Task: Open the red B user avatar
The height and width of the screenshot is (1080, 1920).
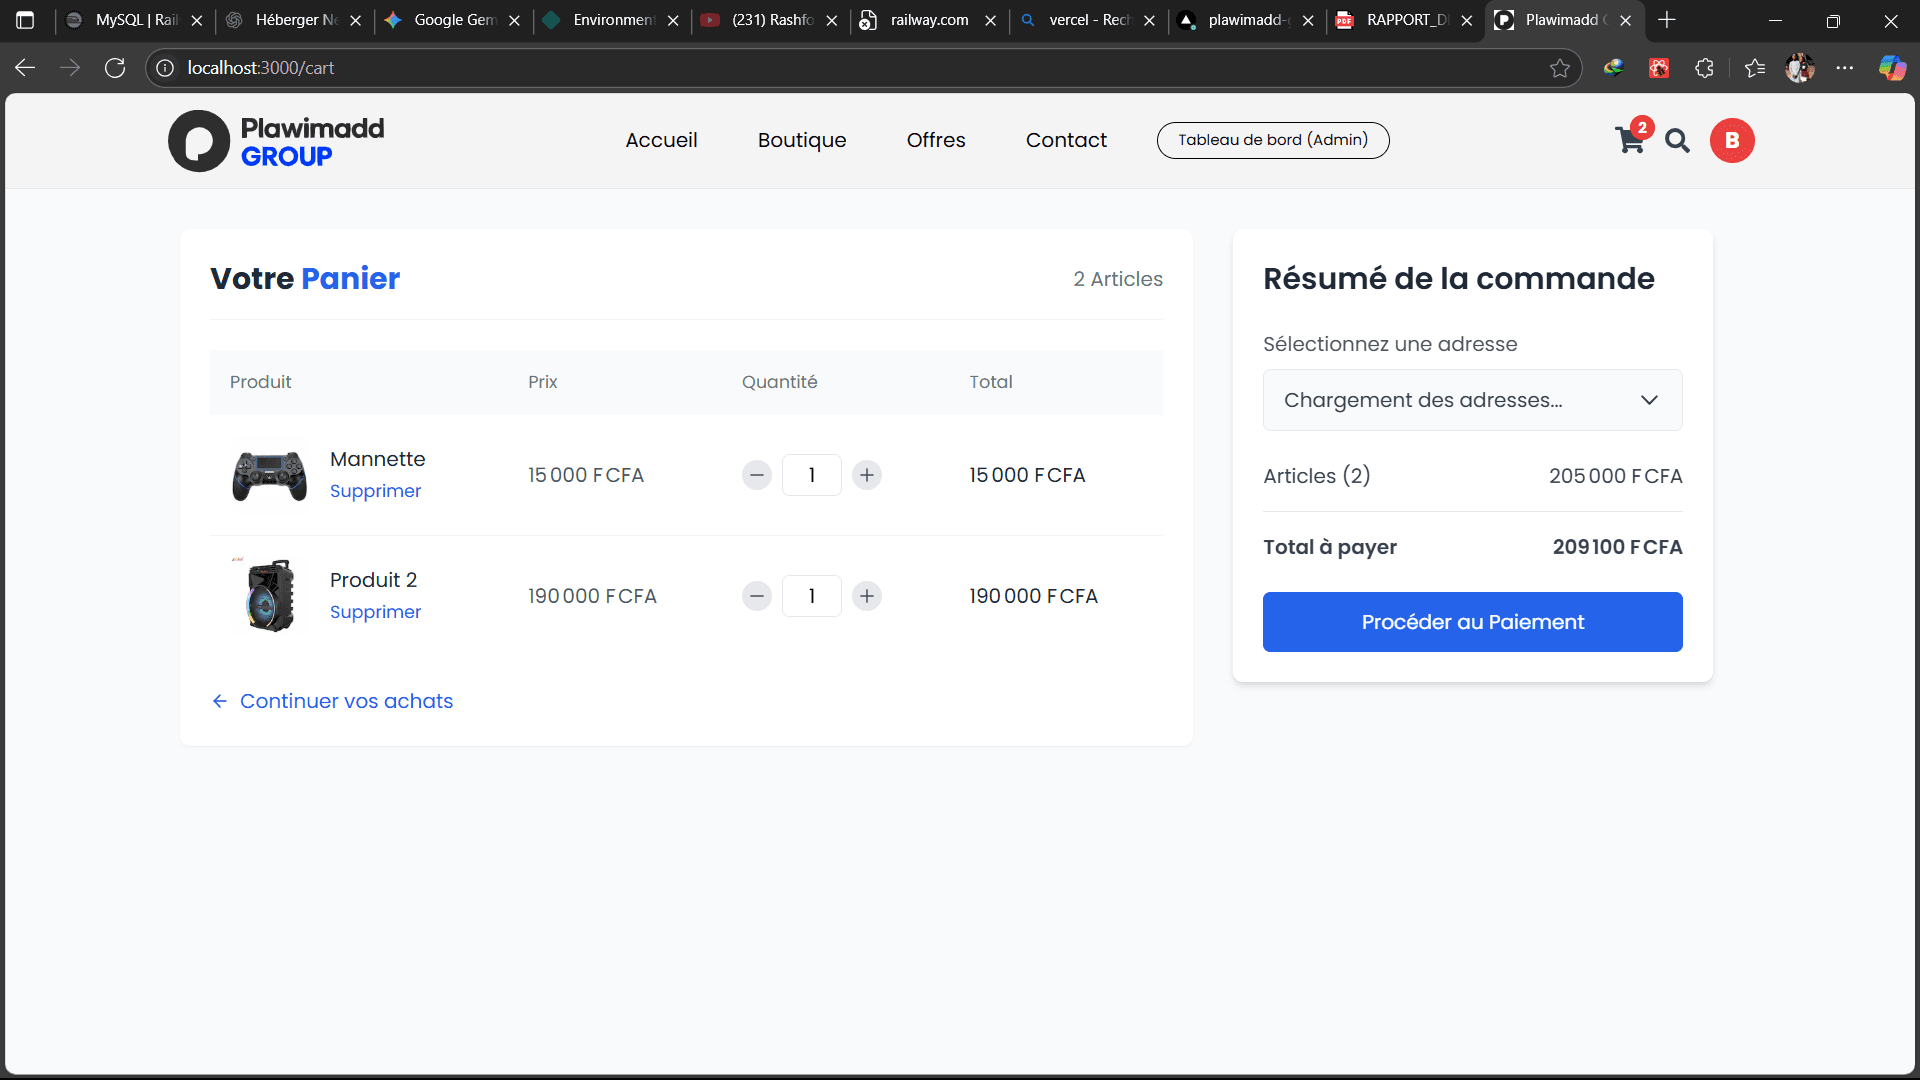Action: [x=1732, y=141]
